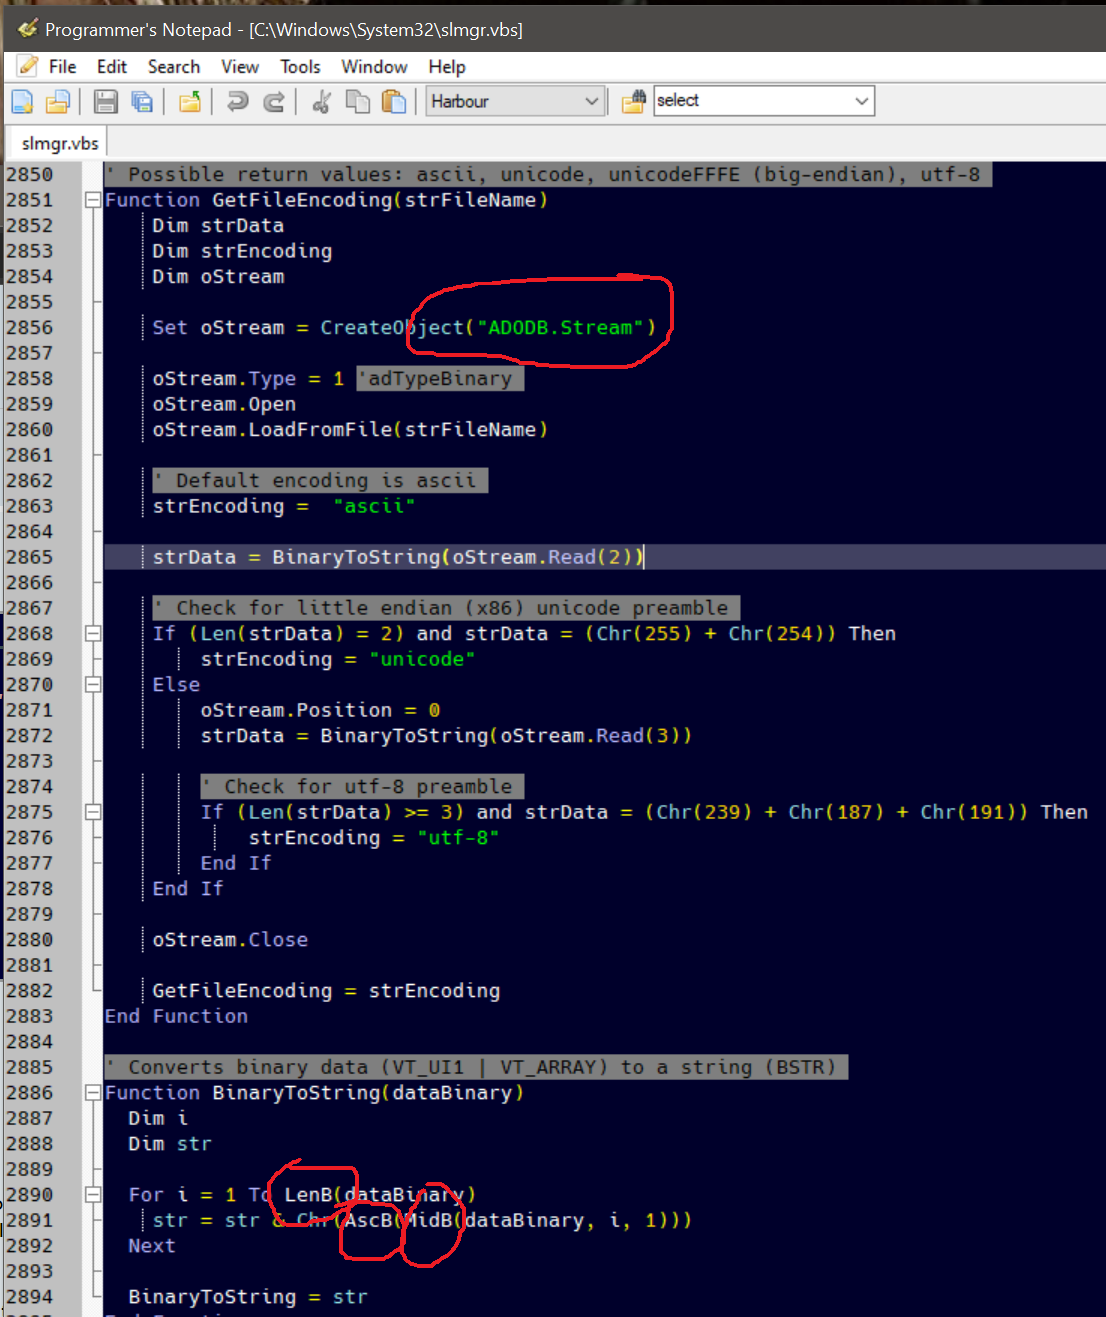Click 'BinaryToString = str' on line 2894
1106x1317 pixels.
tap(248, 1296)
